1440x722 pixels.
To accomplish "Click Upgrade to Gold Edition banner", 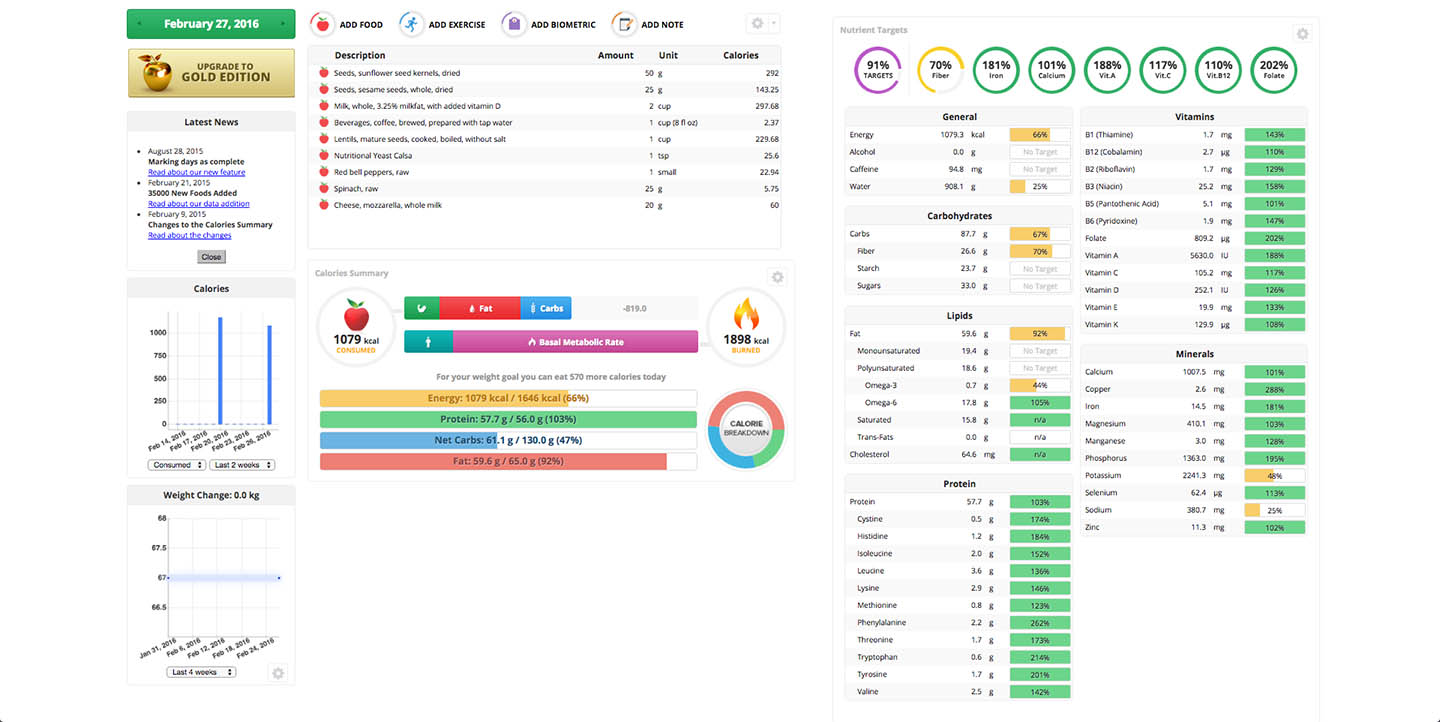I will (x=211, y=72).
